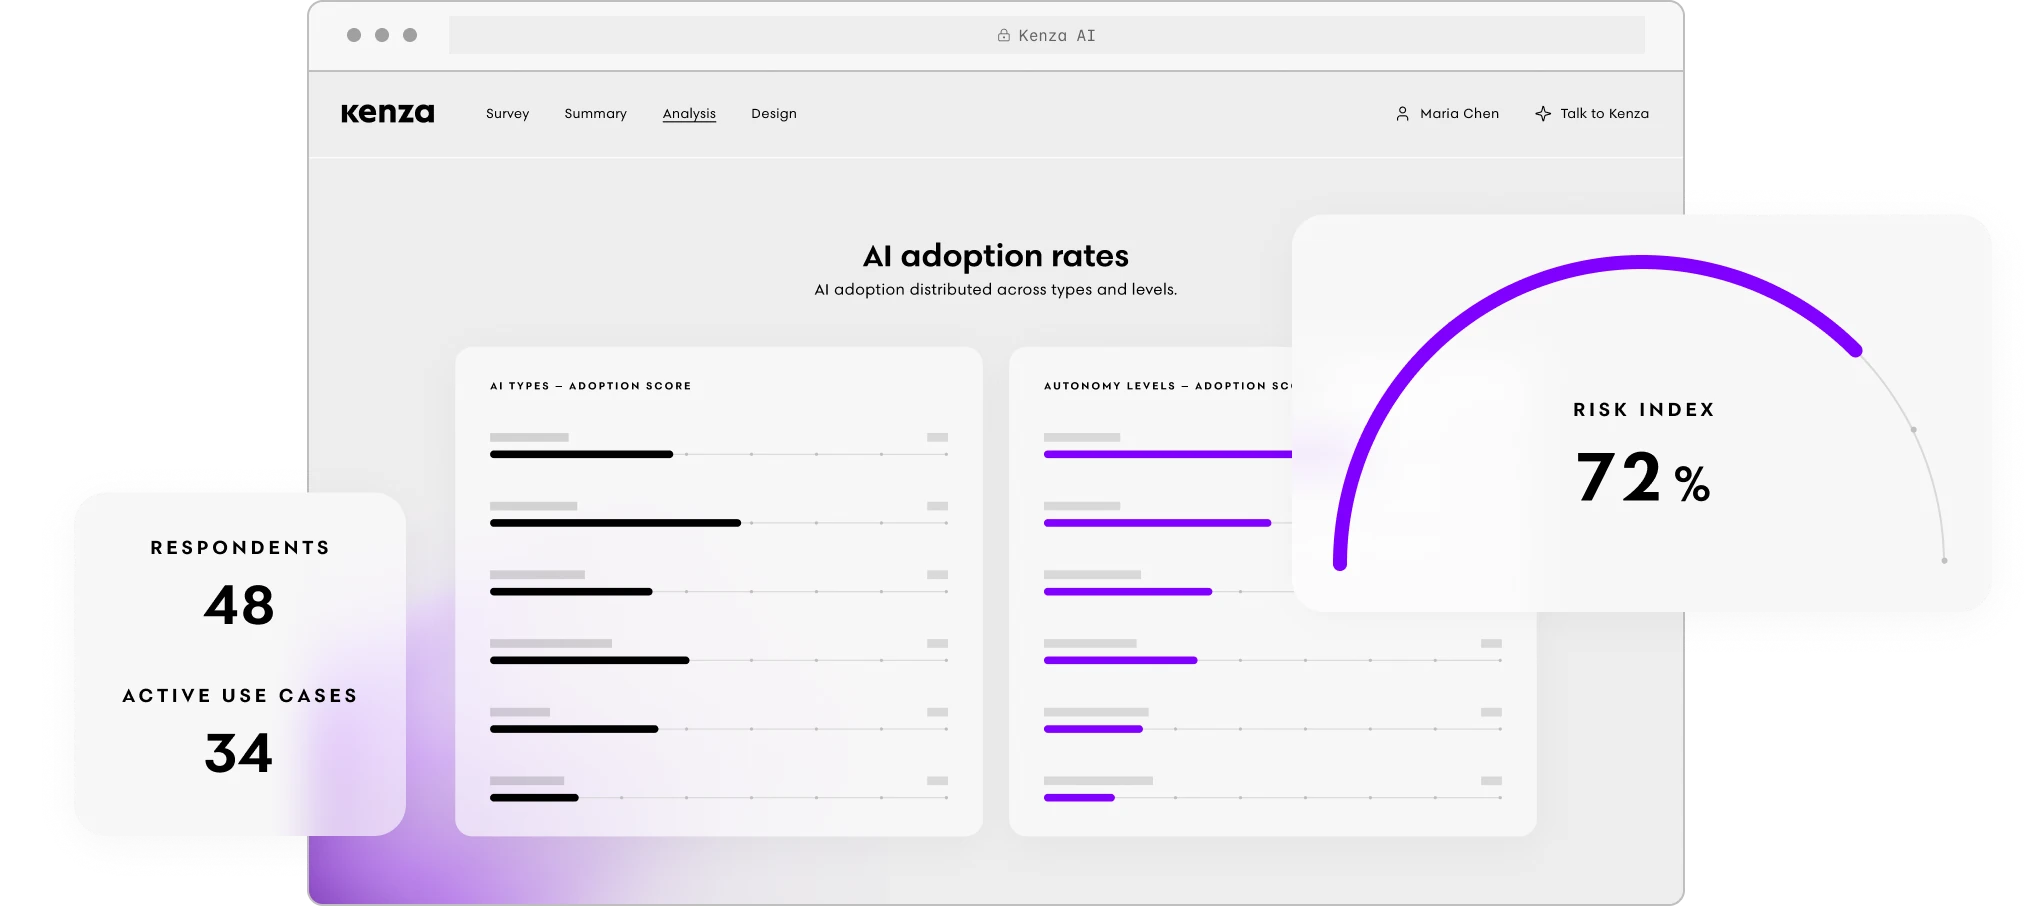Switch to the Summary tab
This screenshot has width=2040, height=906.
click(595, 114)
